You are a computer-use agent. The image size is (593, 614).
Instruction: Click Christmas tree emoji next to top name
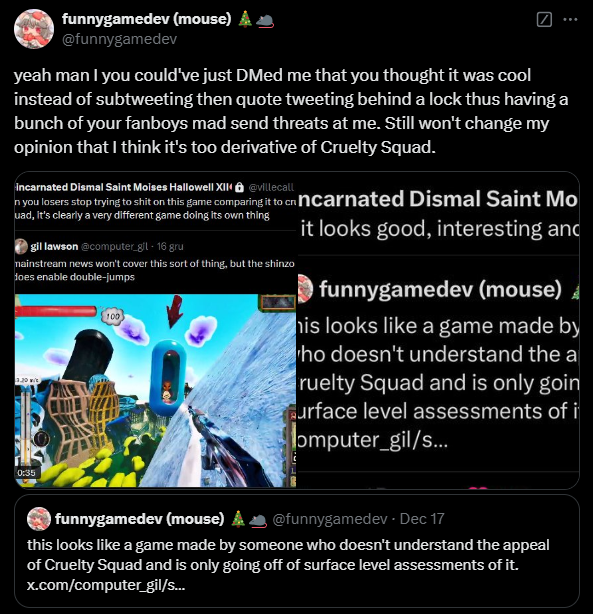tap(245, 19)
